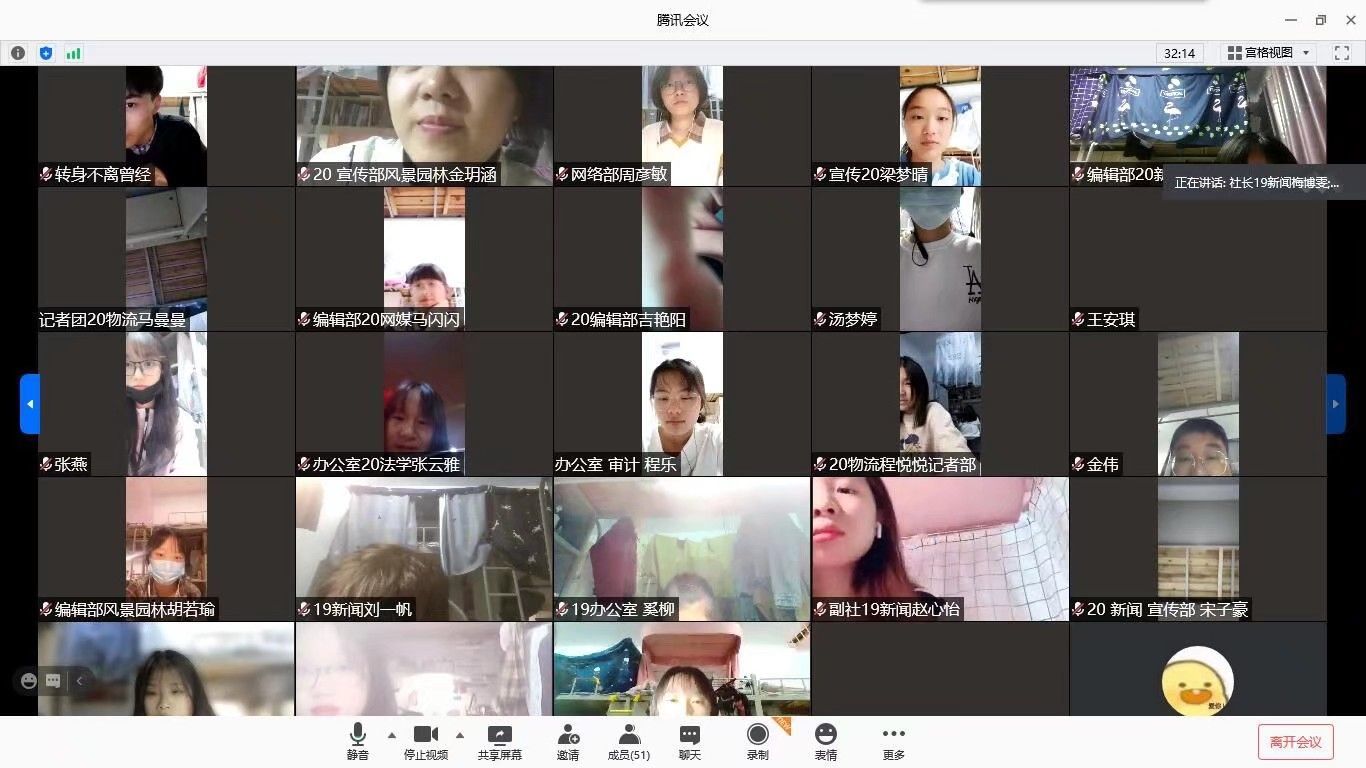1366x768 pixels.
Task: Select video tile of 20编辑部吉艳阳
Action: pos(682,259)
